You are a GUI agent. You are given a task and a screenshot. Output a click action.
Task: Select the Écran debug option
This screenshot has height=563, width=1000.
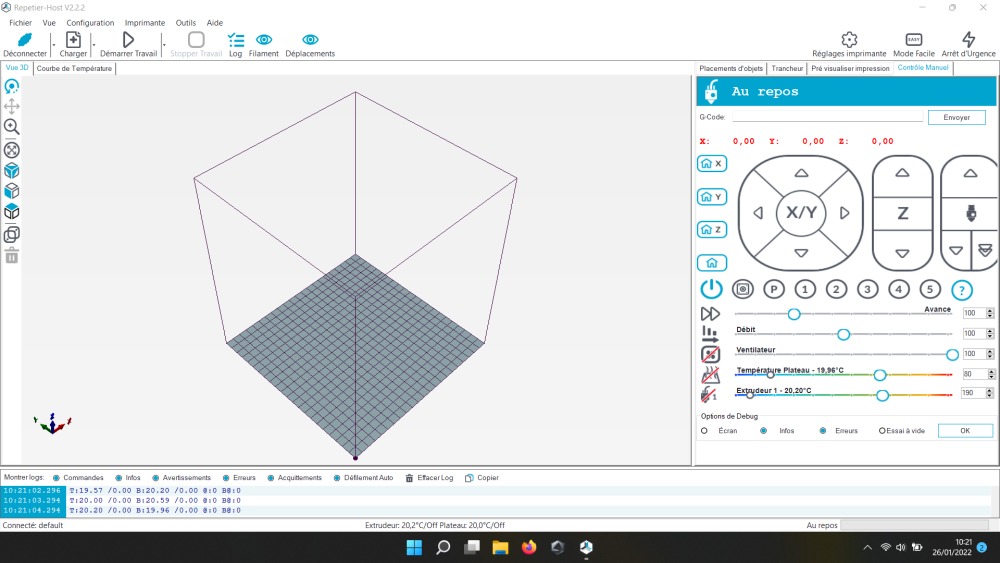coord(704,431)
